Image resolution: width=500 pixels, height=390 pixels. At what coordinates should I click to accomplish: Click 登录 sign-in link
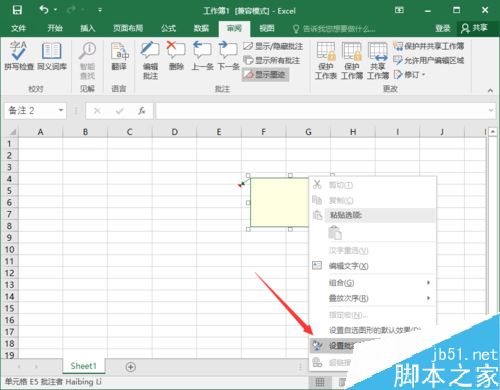[443, 28]
